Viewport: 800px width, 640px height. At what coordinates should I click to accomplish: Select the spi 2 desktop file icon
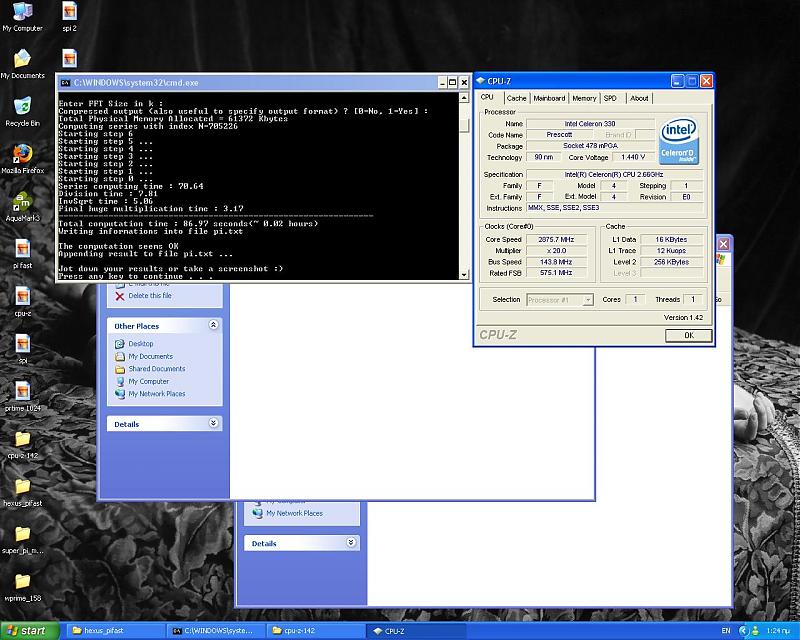pyautogui.click(x=69, y=17)
